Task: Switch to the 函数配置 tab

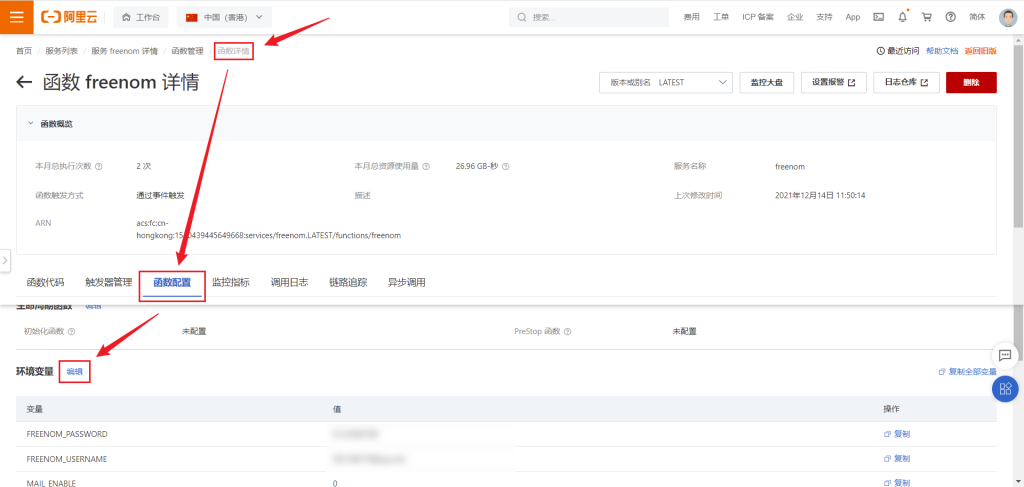Action: [172, 283]
